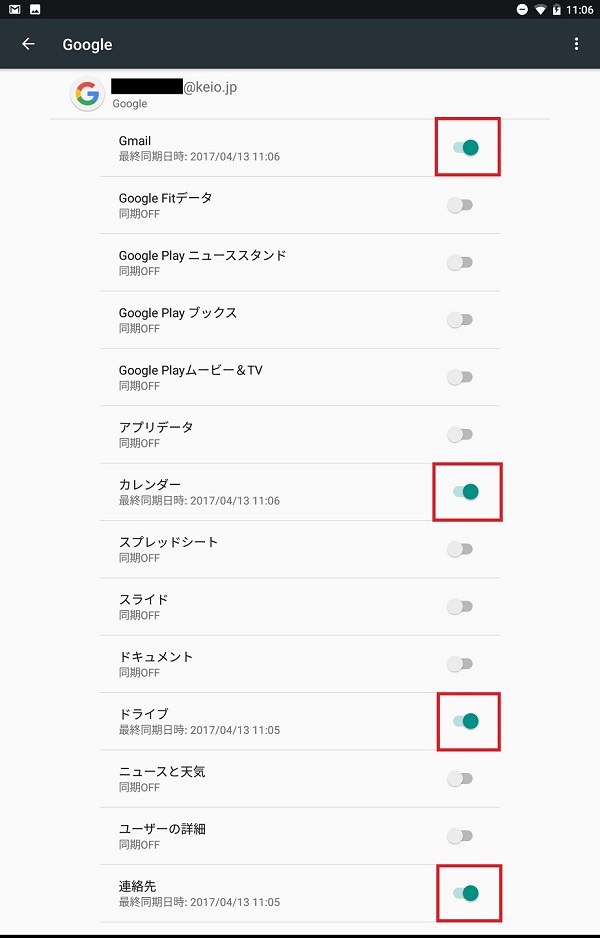Tap the do-not-disturb status icon

[x=522, y=10]
